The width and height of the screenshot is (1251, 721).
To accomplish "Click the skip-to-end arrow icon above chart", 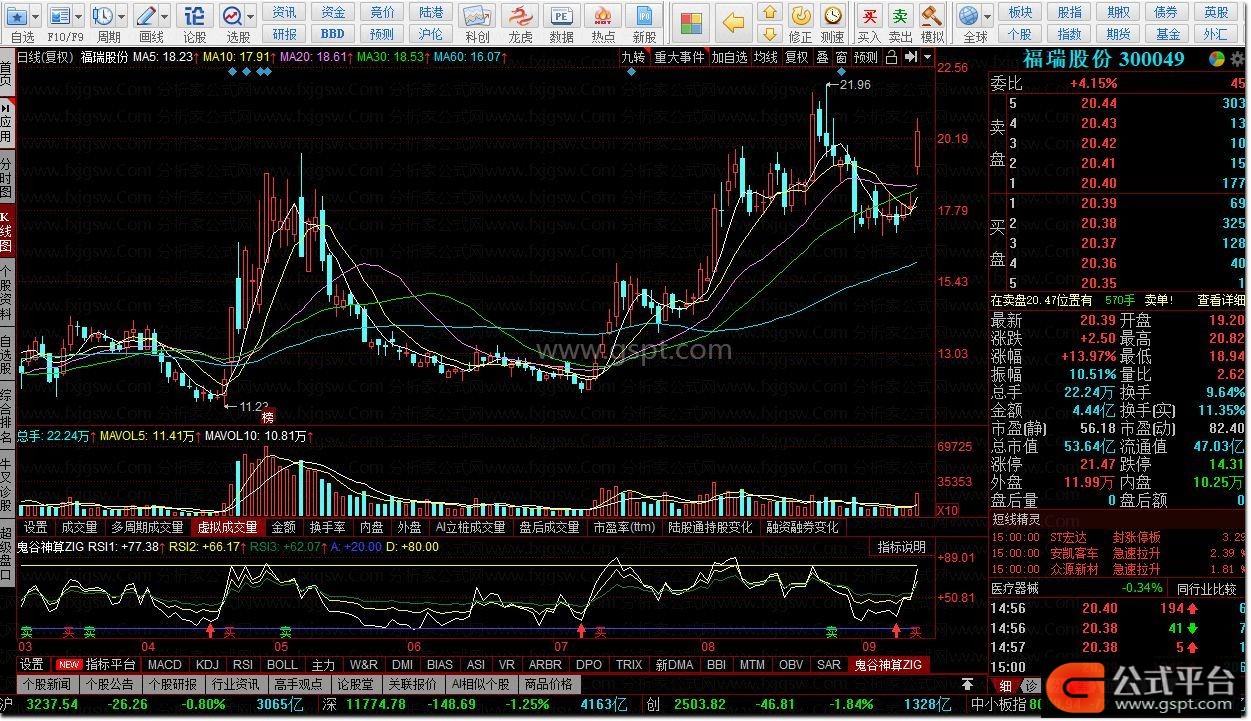I will (911, 57).
